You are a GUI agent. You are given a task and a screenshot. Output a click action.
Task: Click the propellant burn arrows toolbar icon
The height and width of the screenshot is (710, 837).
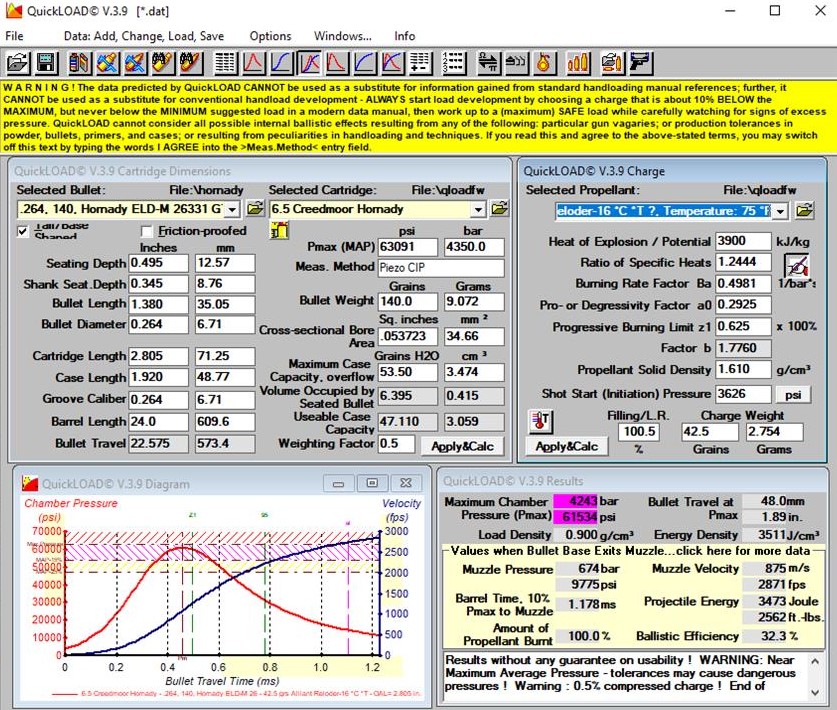coord(516,63)
